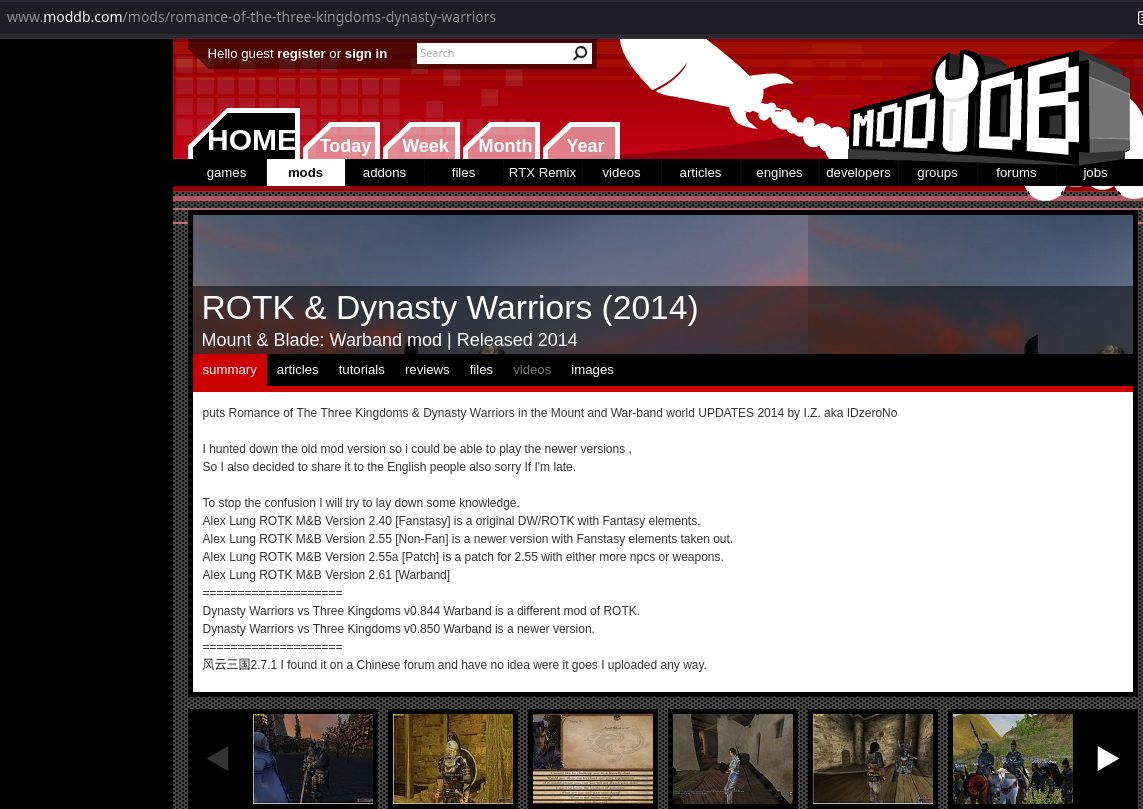Image resolution: width=1143 pixels, height=809 pixels.
Task: Open the groups menu item
Action: click(937, 173)
